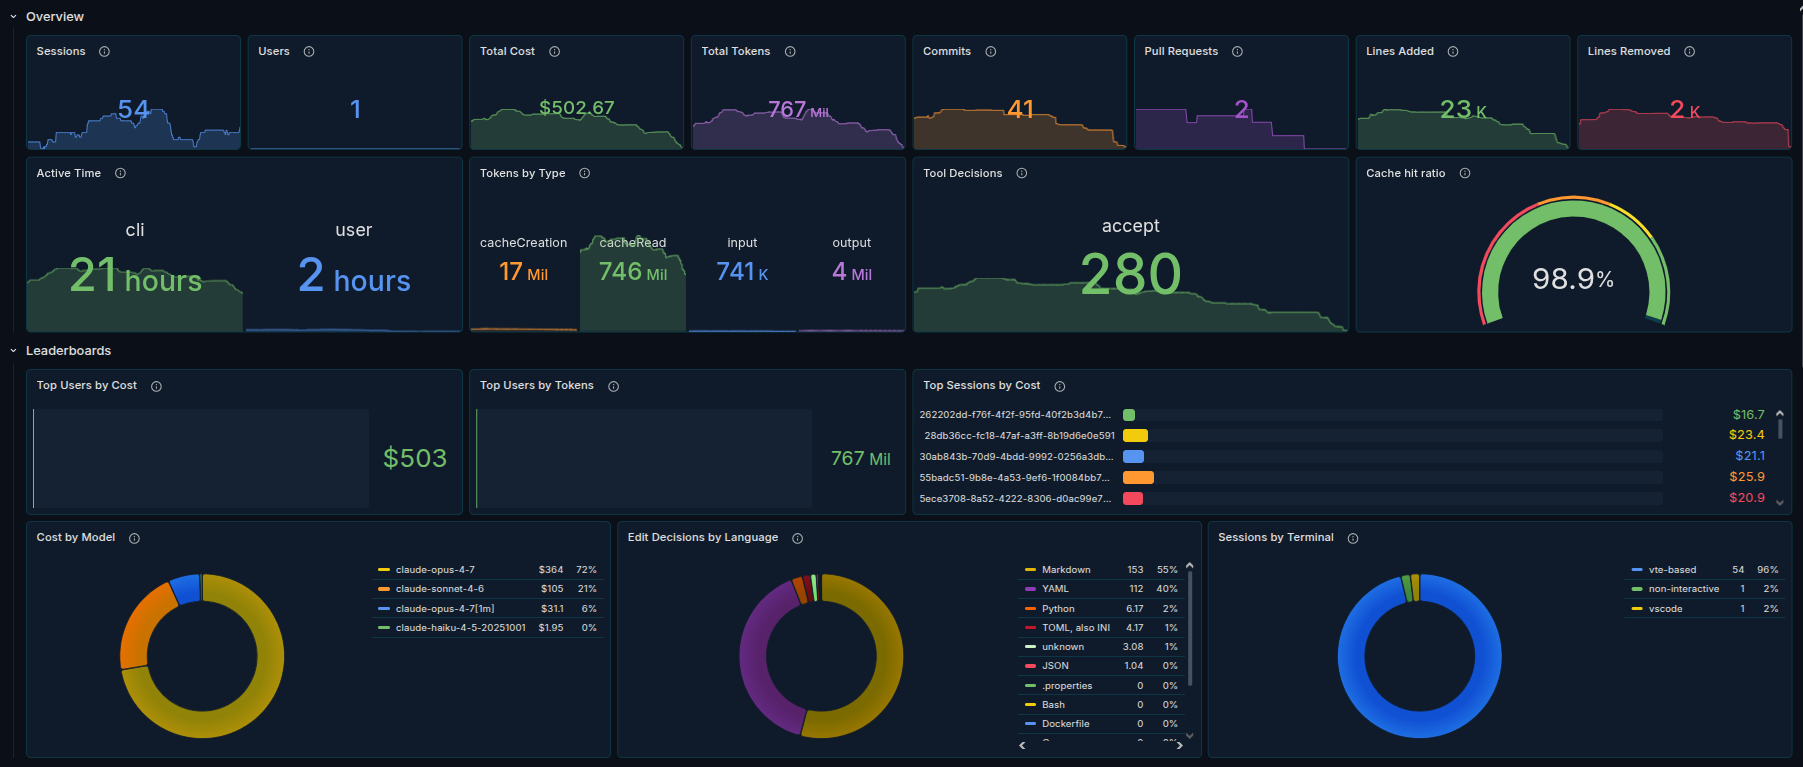Click the Sessions panel info icon
This screenshot has width=1803, height=767.
104,52
